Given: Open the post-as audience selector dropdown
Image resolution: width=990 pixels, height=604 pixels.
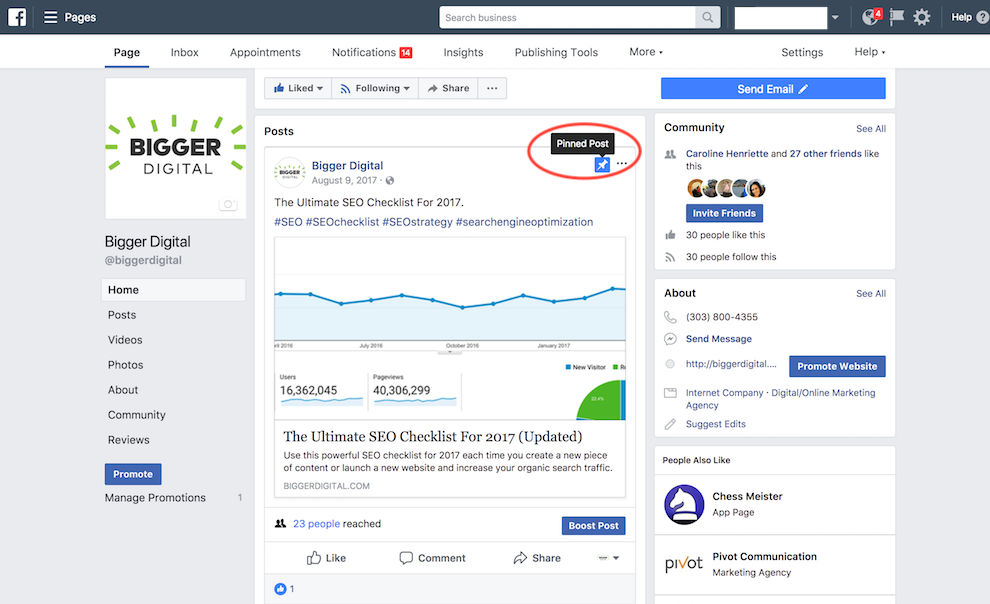Looking at the screenshot, I should 609,558.
